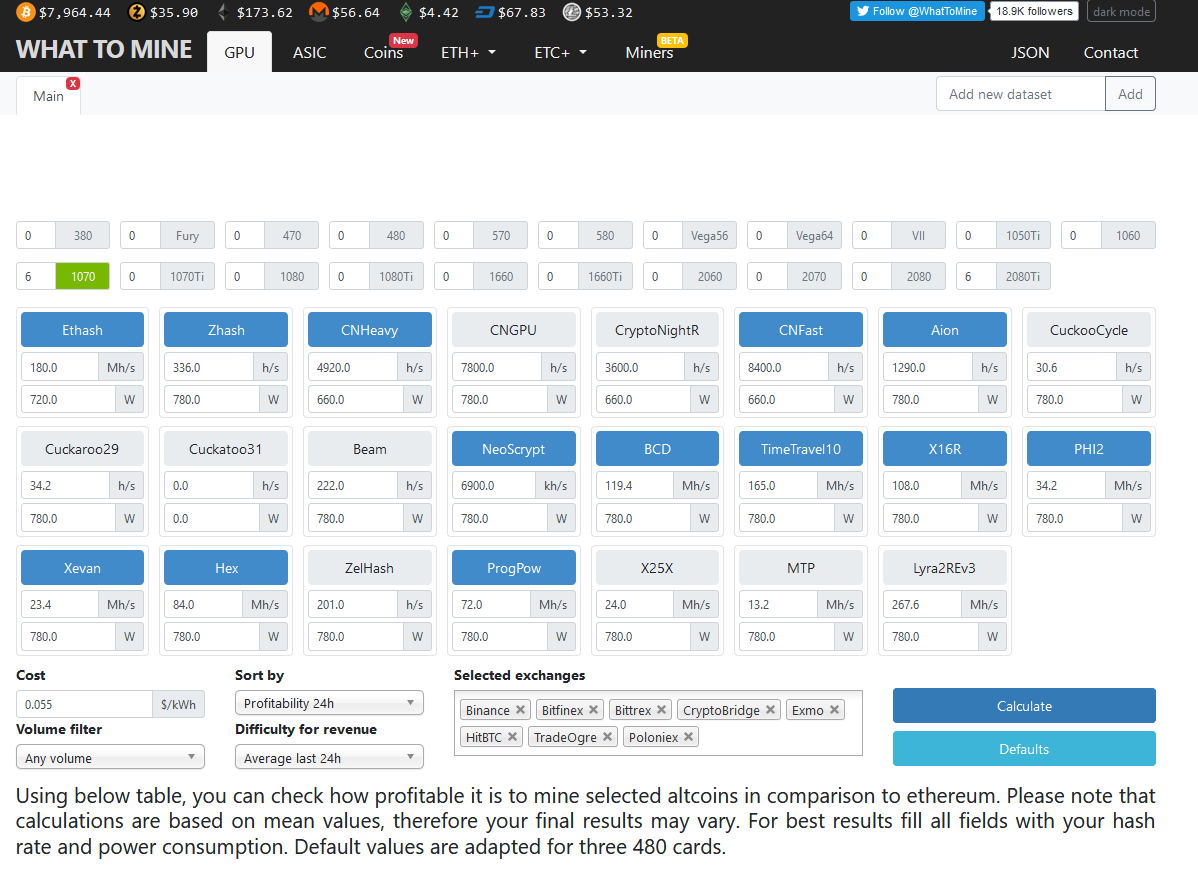This screenshot has height=869, width=1198.
Task: Click the Bitcoin price icon
Action: 26,12
